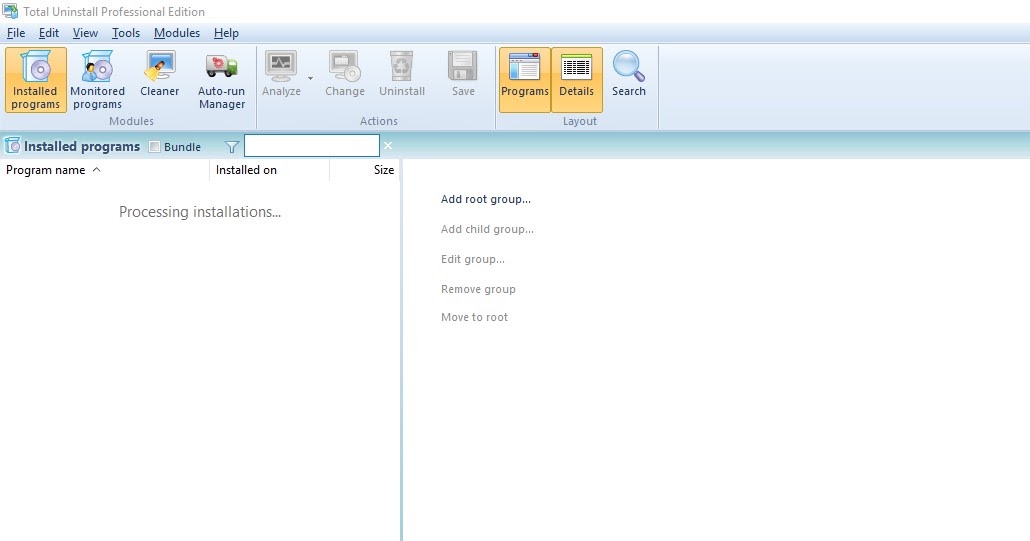The width and height of the screenshot is (1030, 541).
Task: Open the Edit menu
Action: 49,33
